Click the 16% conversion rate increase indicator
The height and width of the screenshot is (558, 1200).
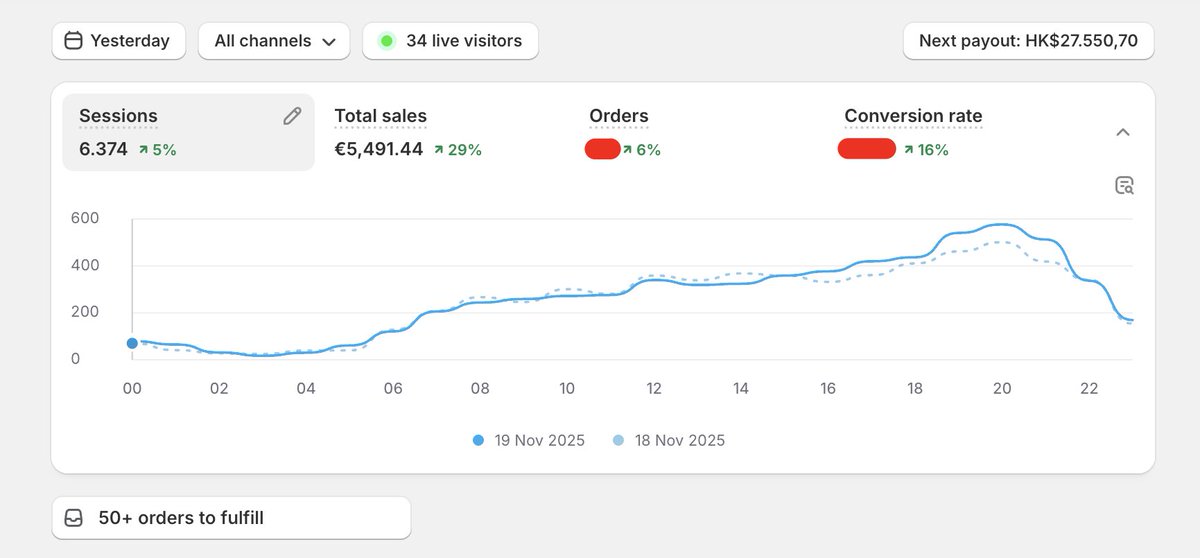tap(925, 150)
